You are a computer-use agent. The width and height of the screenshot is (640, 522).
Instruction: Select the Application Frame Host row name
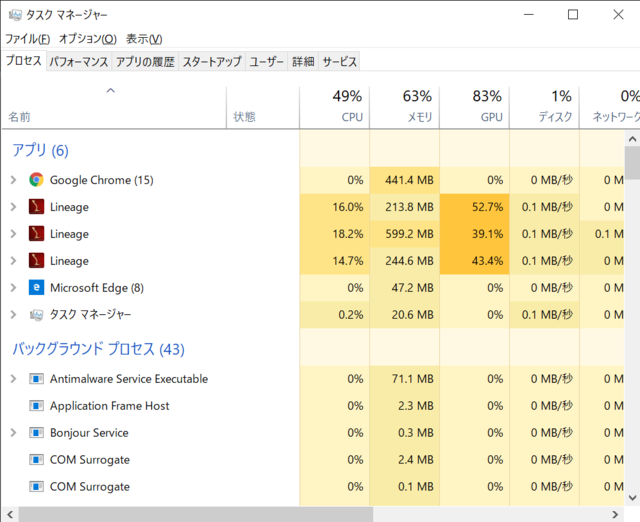109,406
